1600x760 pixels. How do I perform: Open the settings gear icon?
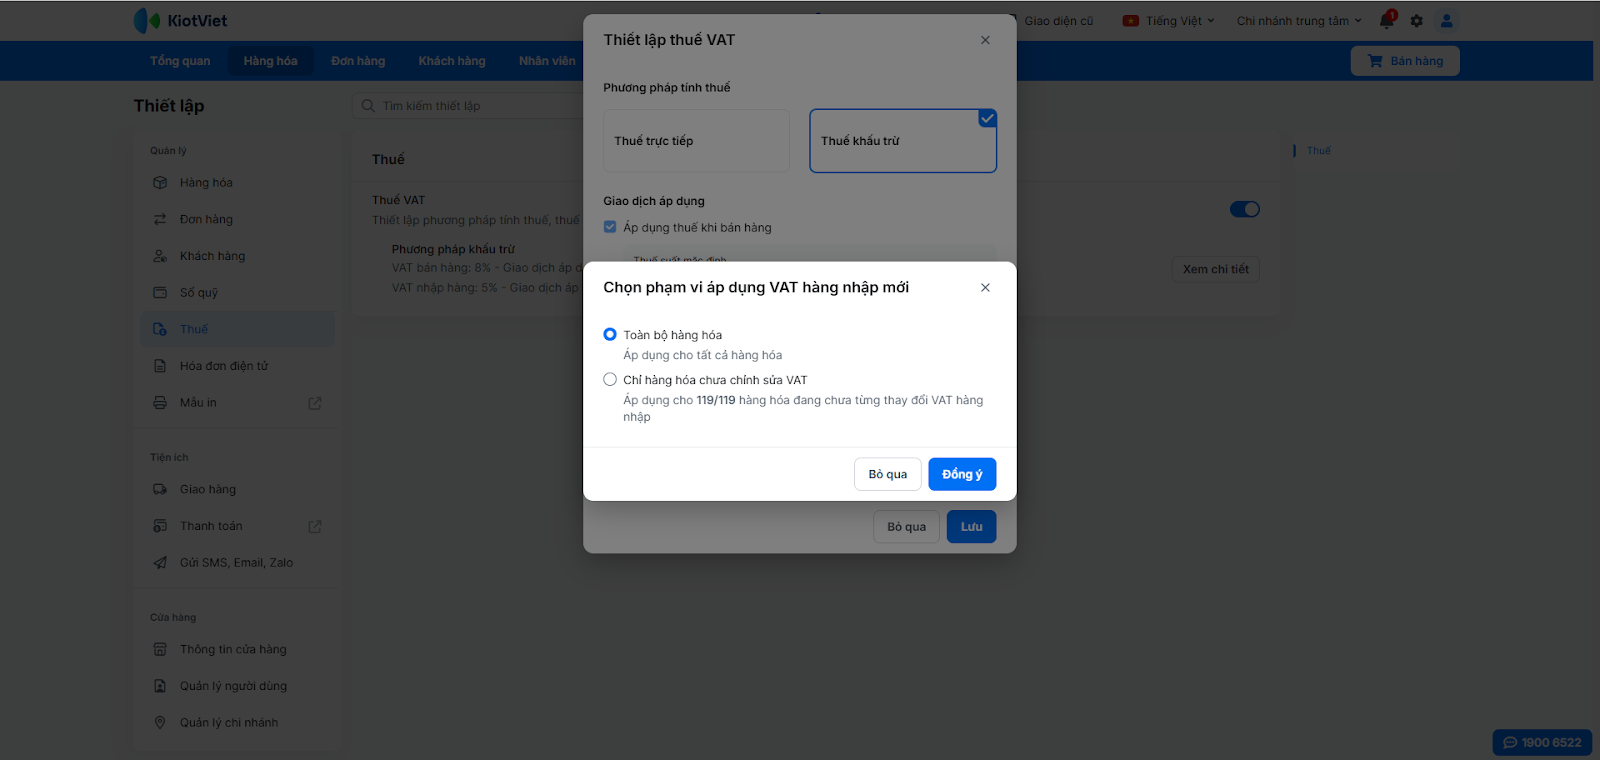point(1416,21)
